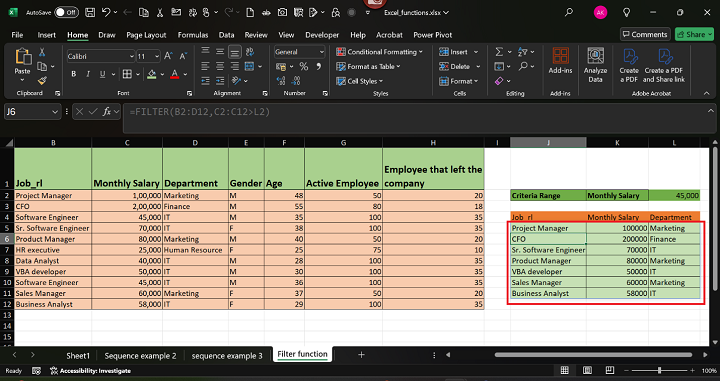
Task: Open the Formulas ribbon tab
Action: click(x=193, y=35)
